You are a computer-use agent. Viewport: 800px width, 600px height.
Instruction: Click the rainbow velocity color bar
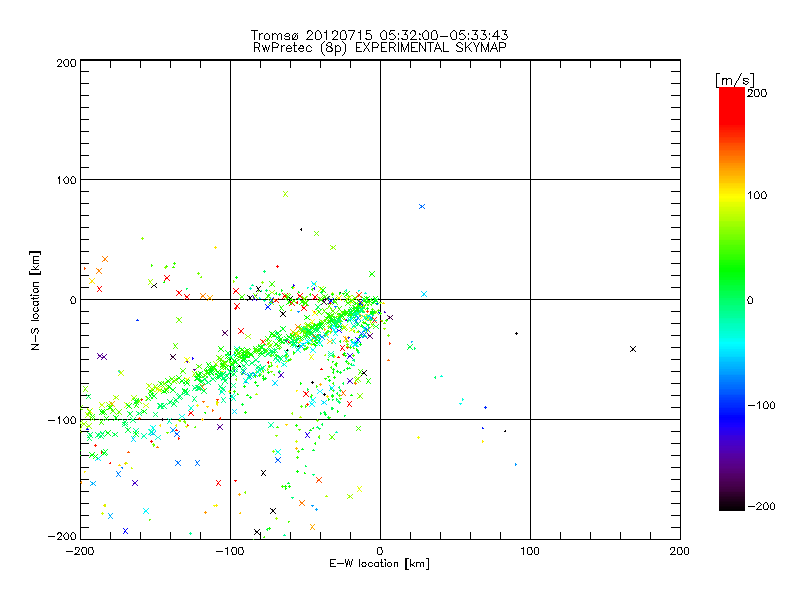click(x=732, y=299)
